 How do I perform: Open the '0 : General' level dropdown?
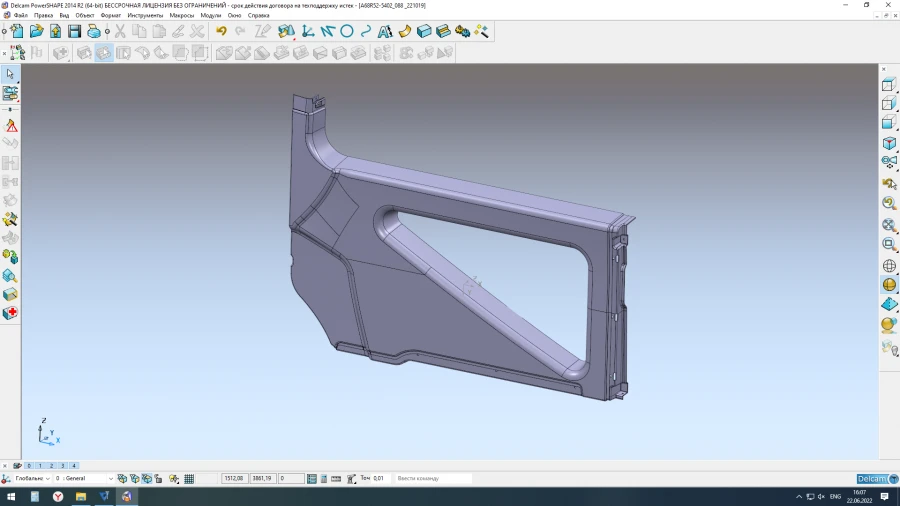click(x=110, y=479)
